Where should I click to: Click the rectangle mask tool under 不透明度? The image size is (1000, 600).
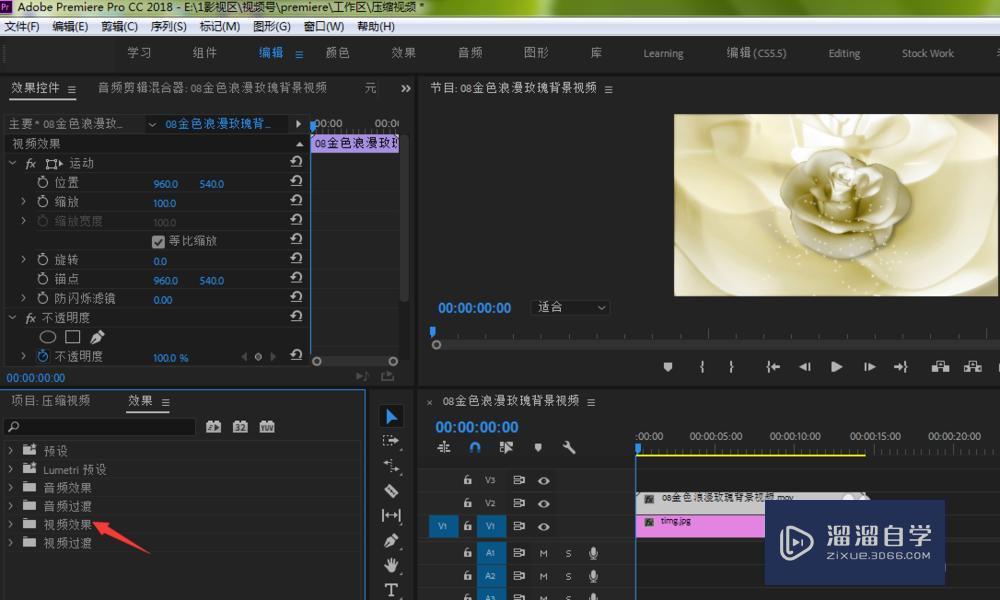click(x=73, y=337)
